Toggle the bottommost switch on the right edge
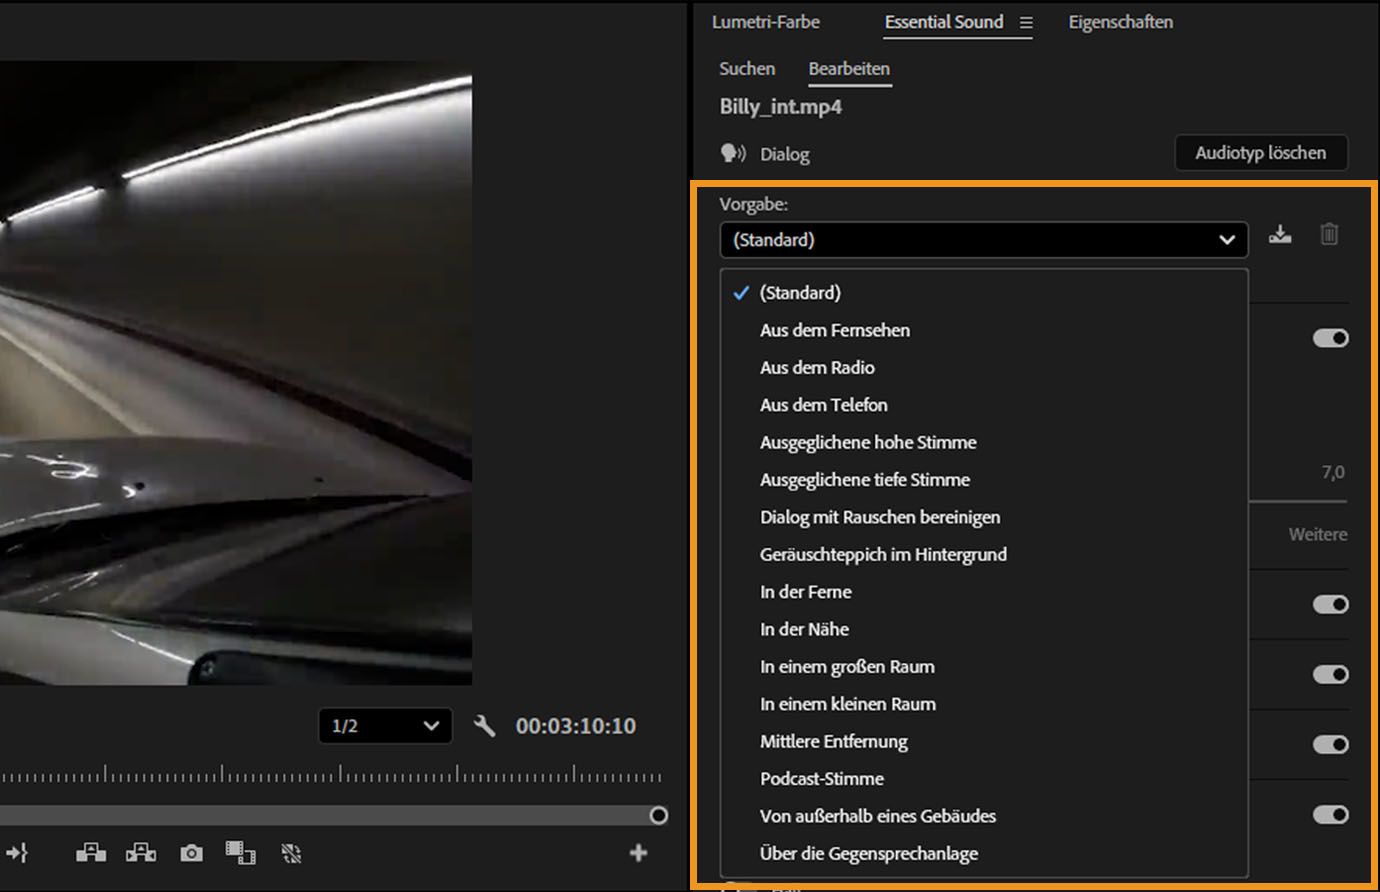 [x=1330, y=815]
